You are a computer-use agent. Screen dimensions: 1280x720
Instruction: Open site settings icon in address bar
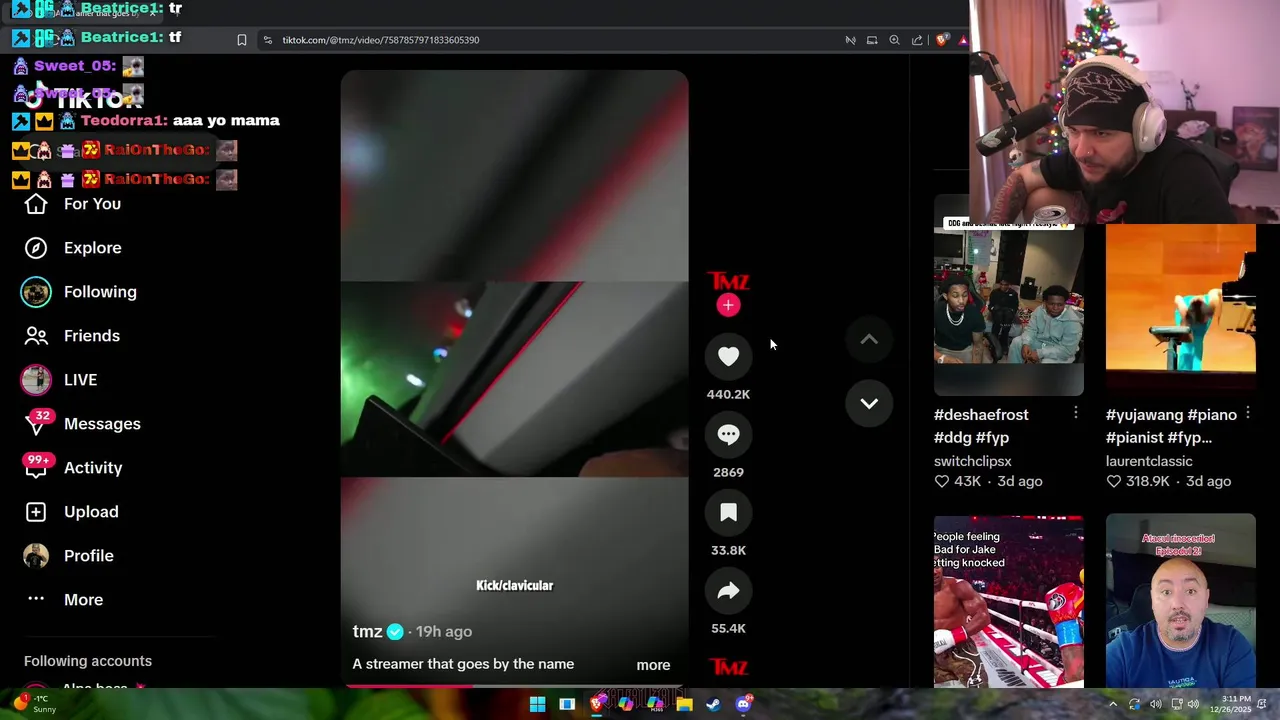pos(267,40)
